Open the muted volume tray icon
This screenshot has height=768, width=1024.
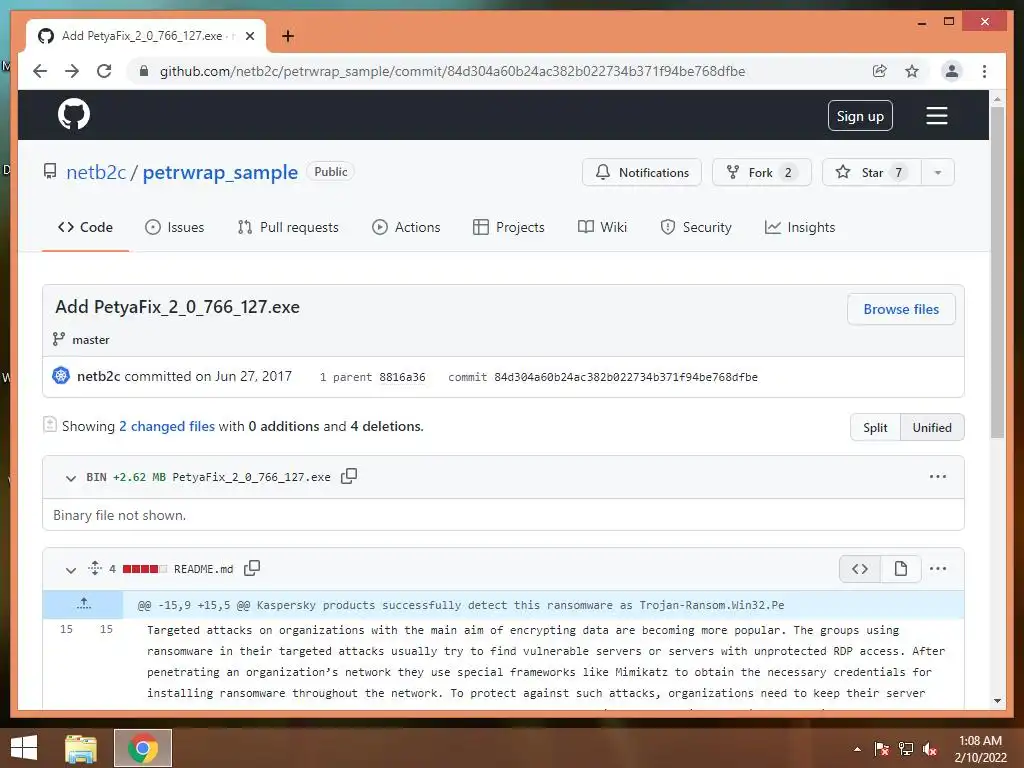click(x=930, y=749)
